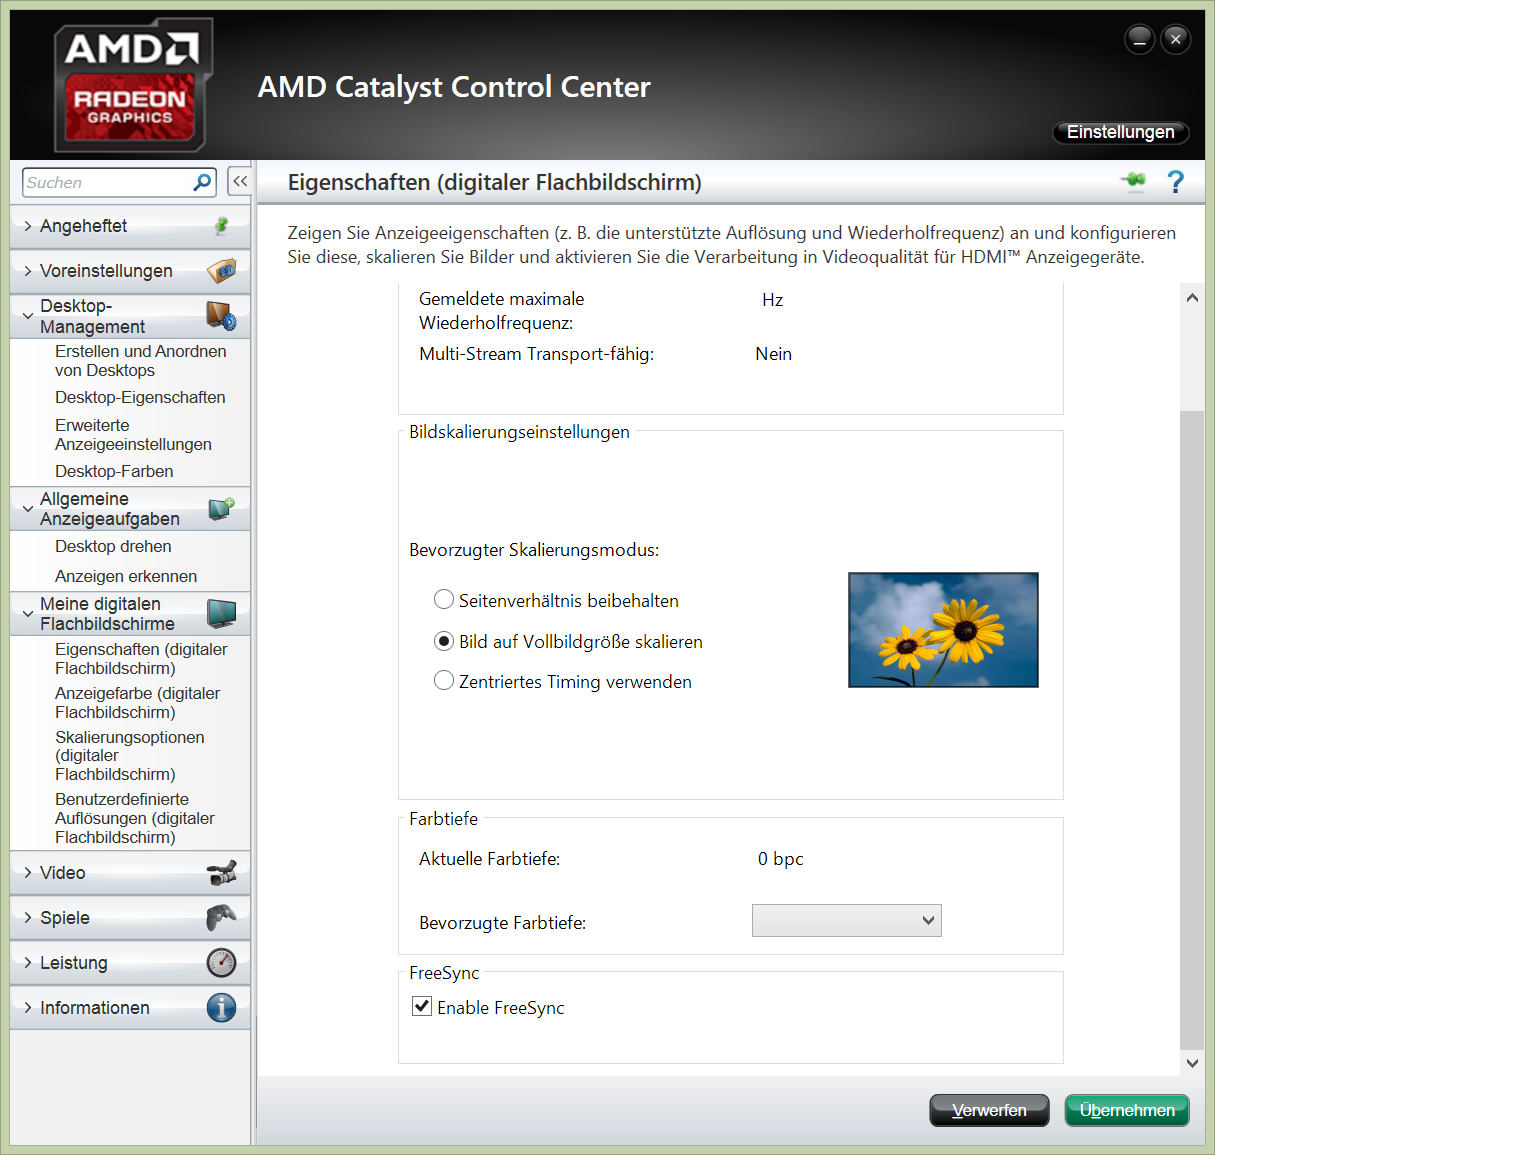Enable FreeSync checkbox
This screenshot has height=1155, width=1536.
[x=421, y=1006]
